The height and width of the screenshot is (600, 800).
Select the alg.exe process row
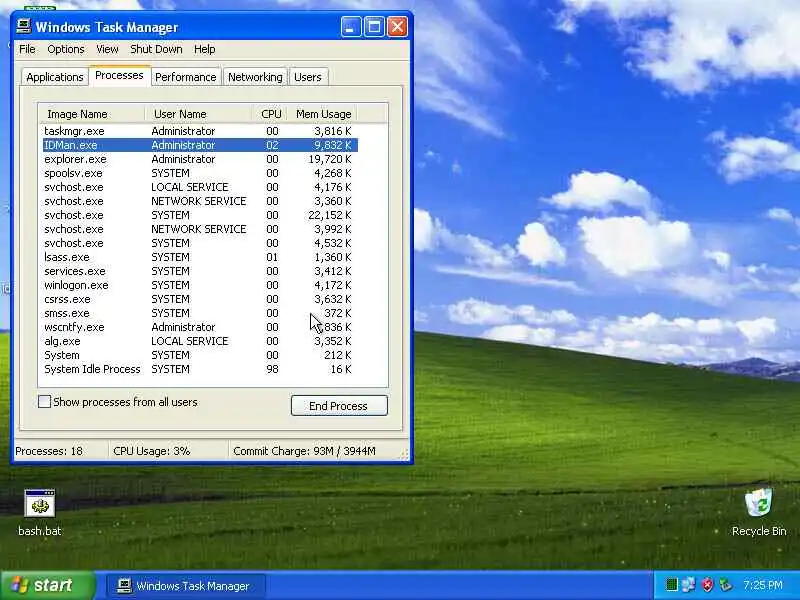(200, 341)
